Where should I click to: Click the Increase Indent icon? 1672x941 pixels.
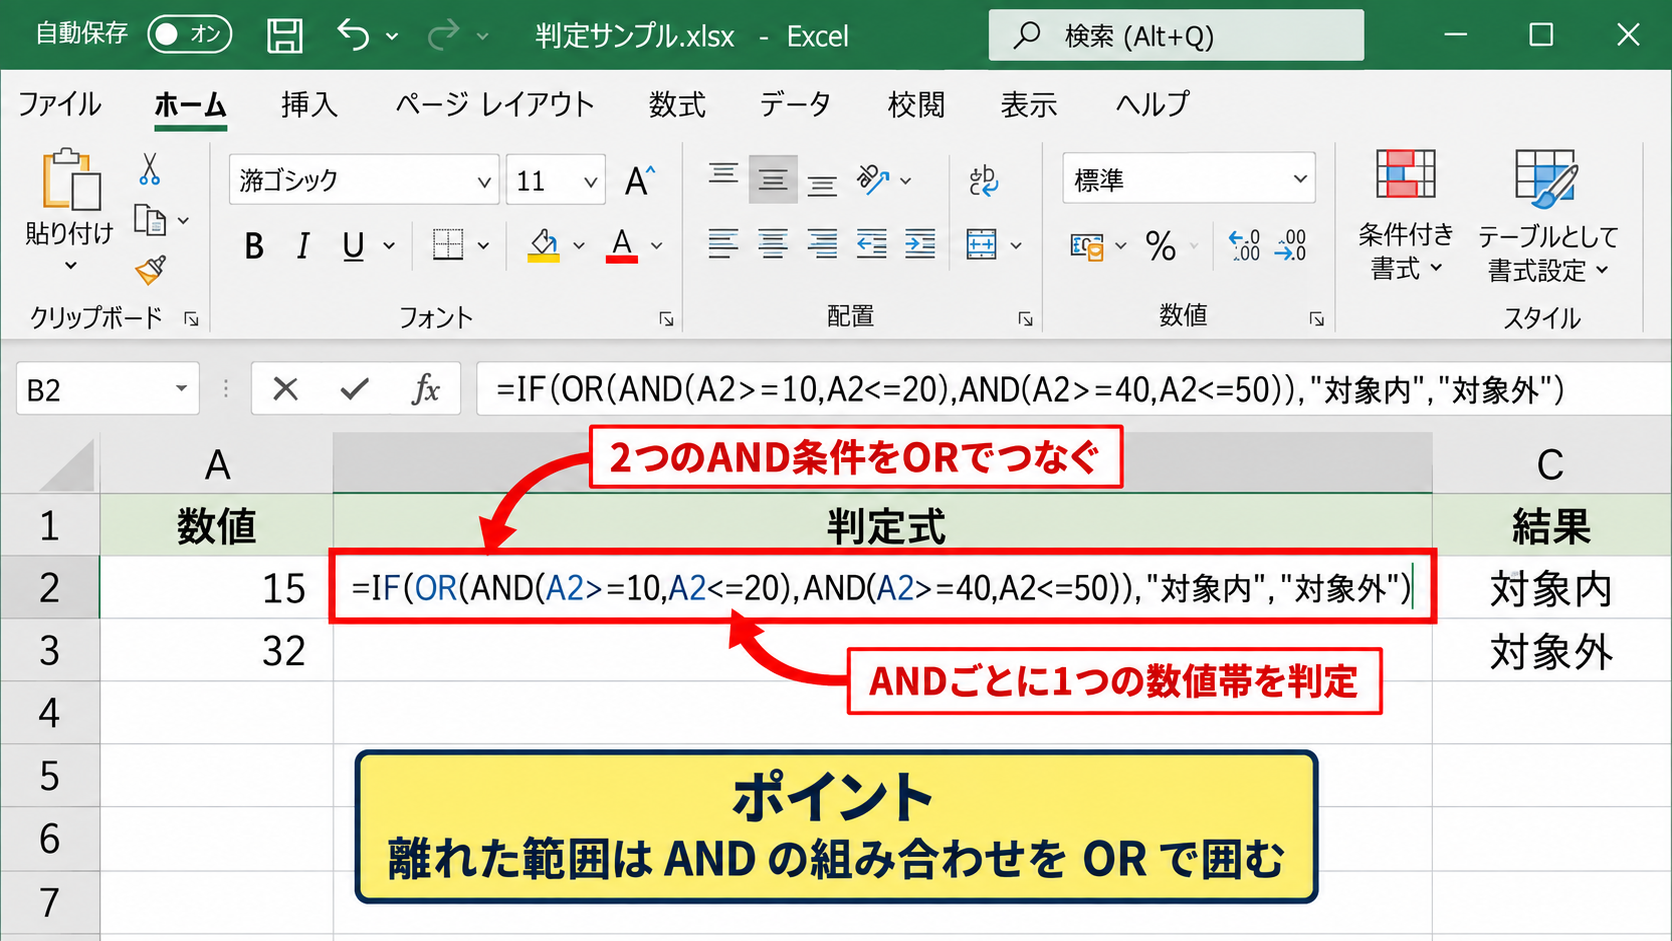pyautogui.click(x=920, y=244)
